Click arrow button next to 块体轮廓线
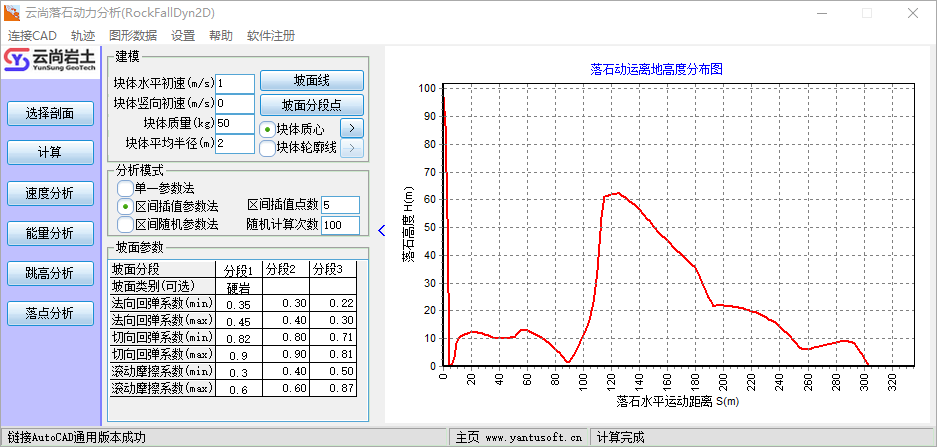 click(351, 149)
